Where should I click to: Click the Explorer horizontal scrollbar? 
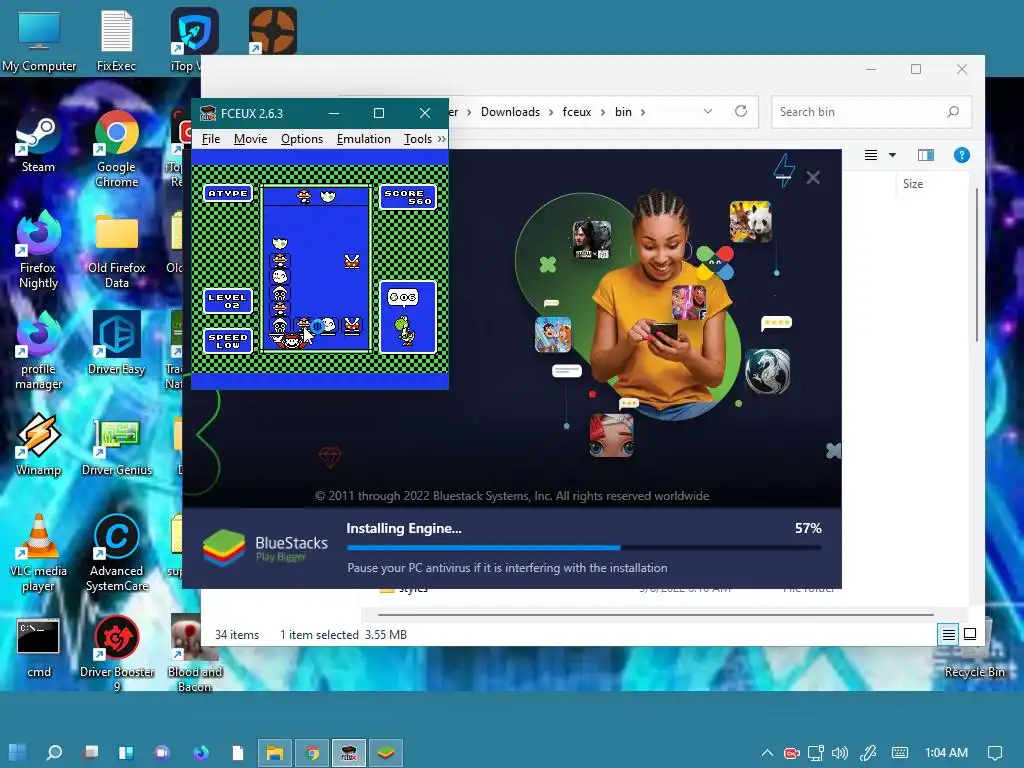(655, 615)
